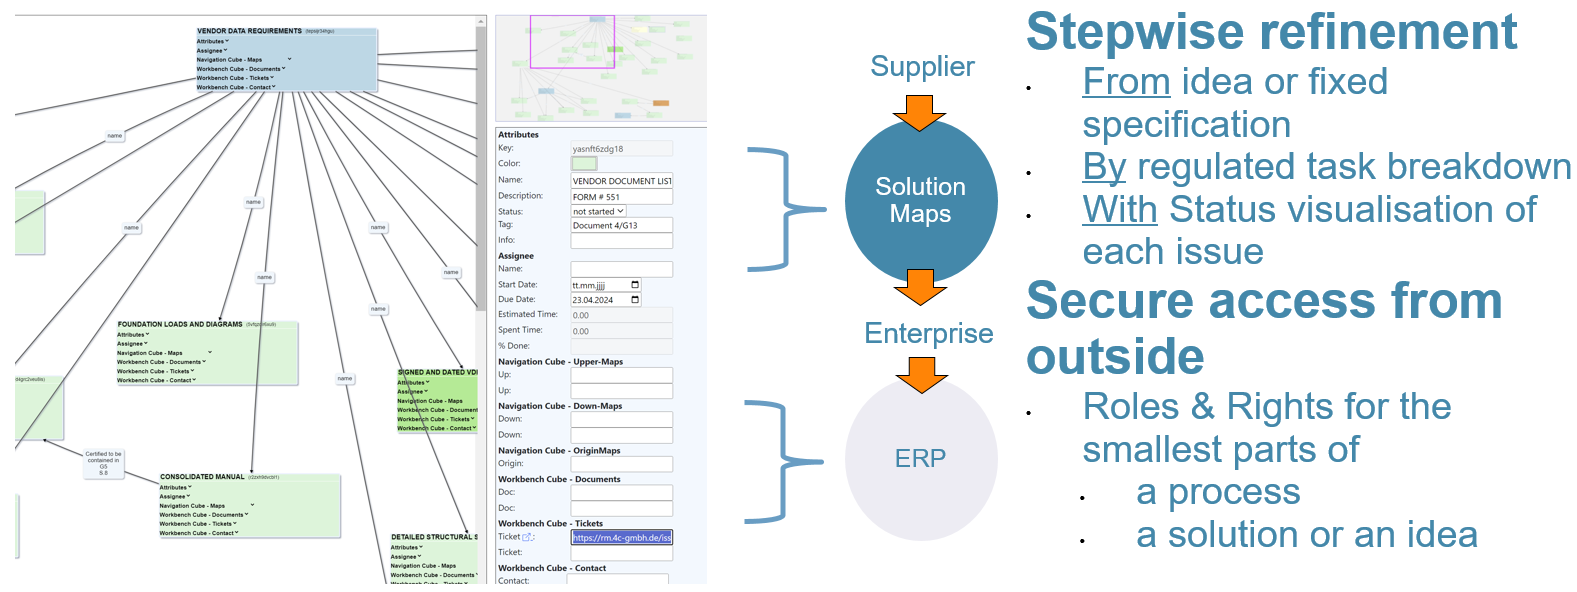Click the Name field containing VENDOR DOCUMENT LIST

(x=622, y=181)
